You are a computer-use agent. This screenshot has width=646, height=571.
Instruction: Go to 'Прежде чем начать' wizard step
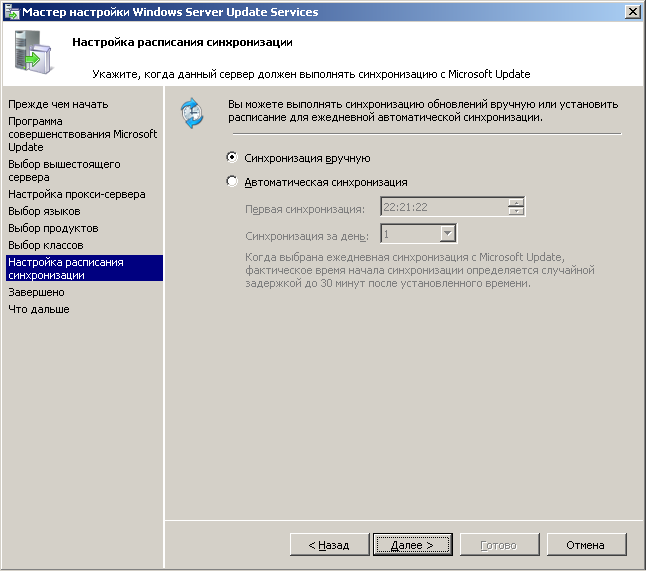tap(58, 104)
